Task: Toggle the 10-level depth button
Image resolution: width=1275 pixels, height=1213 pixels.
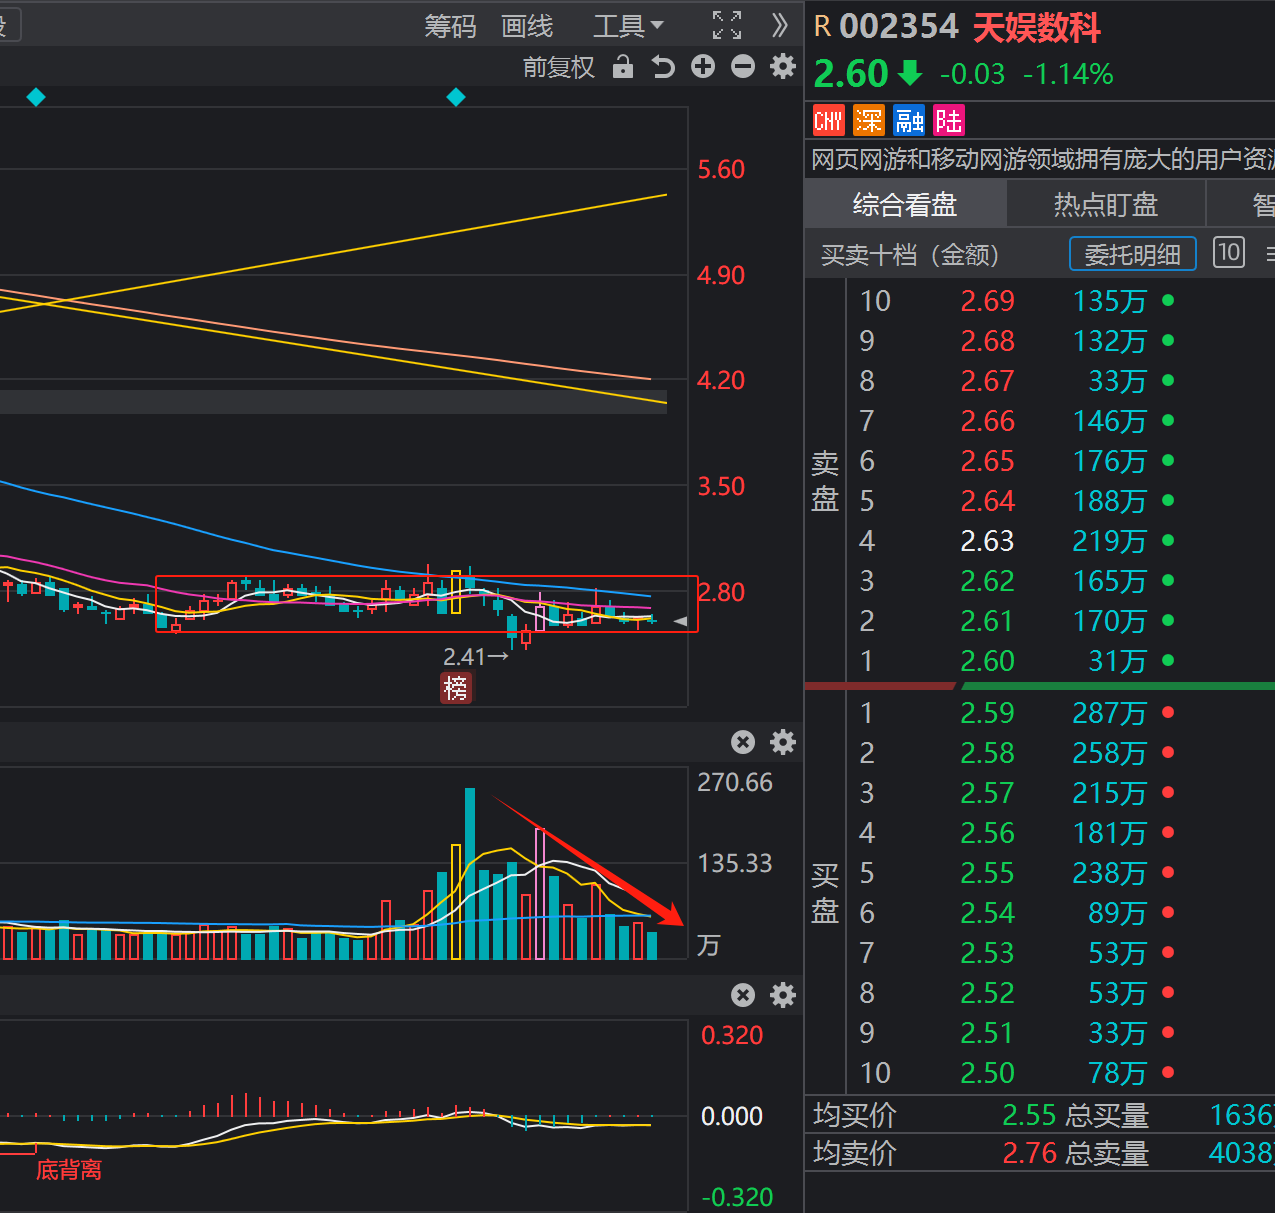Action: pyautogui.click(x=1229, y=252)
